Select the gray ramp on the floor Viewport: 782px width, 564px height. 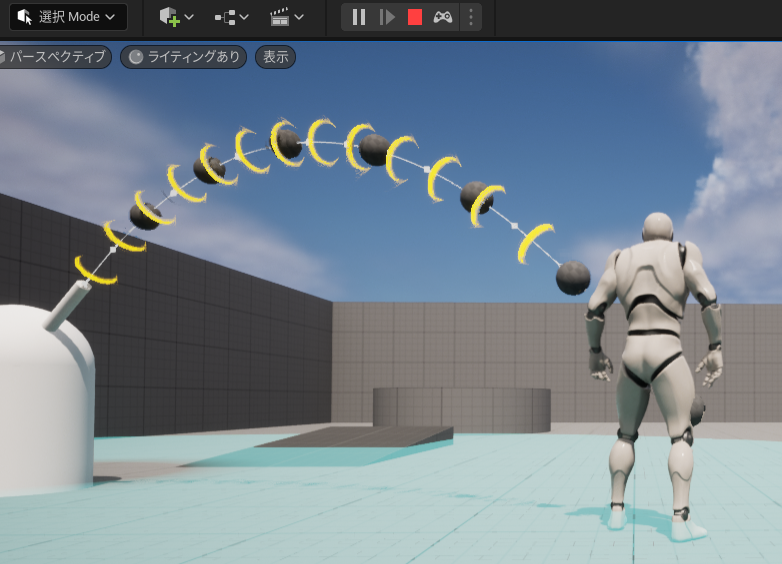[359, 436]
